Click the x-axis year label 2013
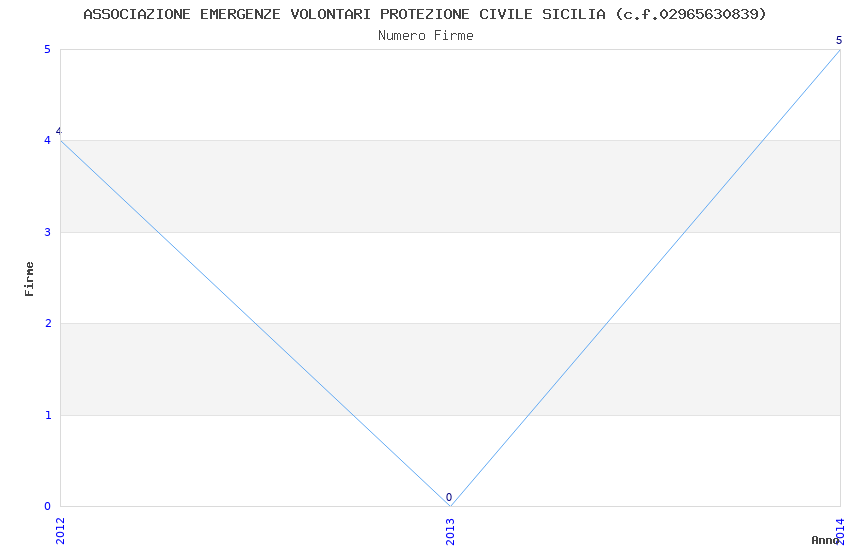Screen dimensions: 850x550 coord(450,530)
